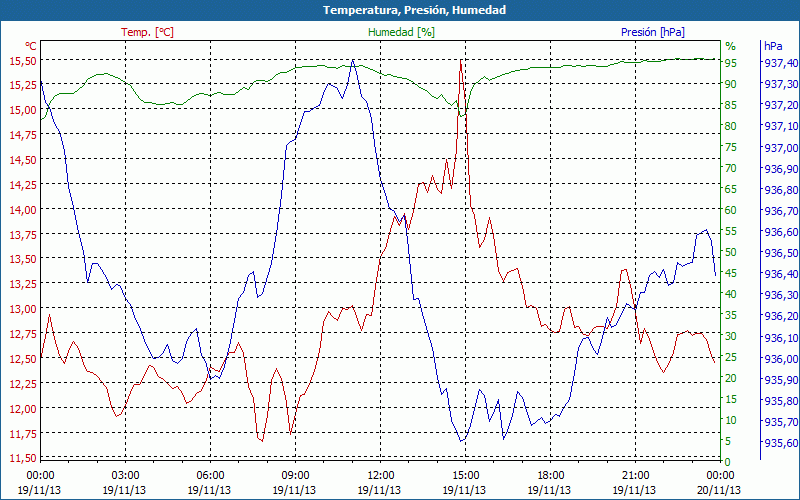The height and width of the screenshot is (500, 800).
Task: Click the 935,90 pressure axis value
Action: (x=779, y=381)
